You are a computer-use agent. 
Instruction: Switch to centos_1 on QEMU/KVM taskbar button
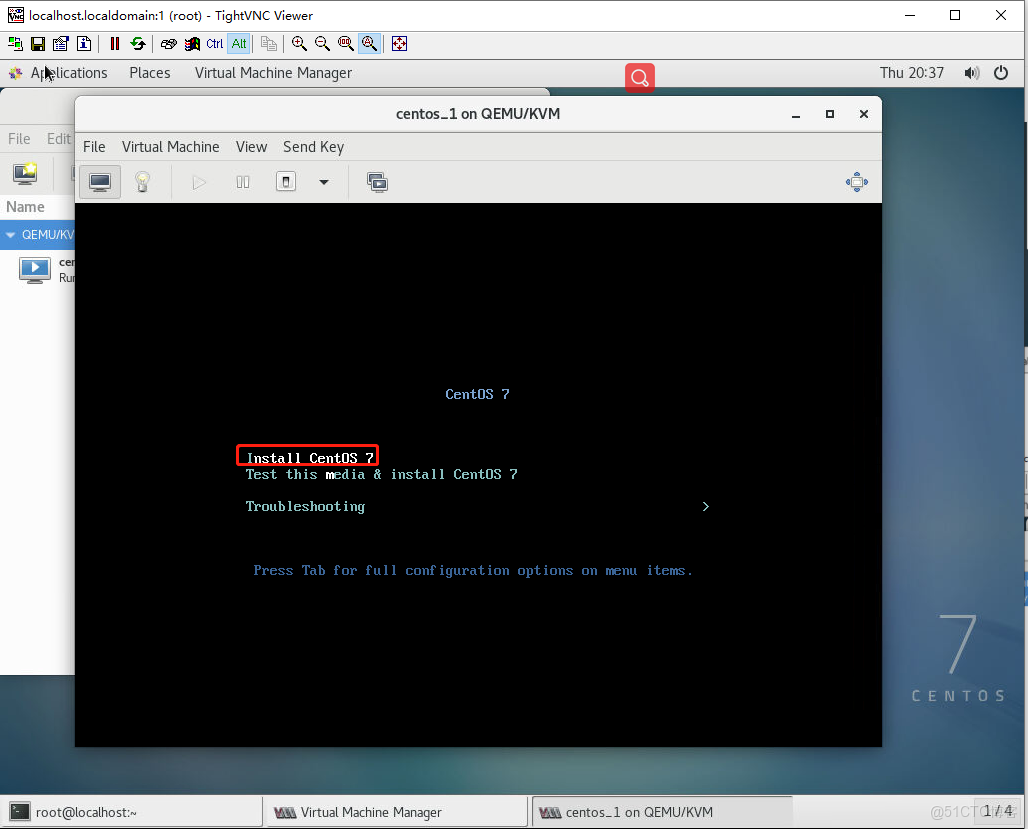coord(661,812)
